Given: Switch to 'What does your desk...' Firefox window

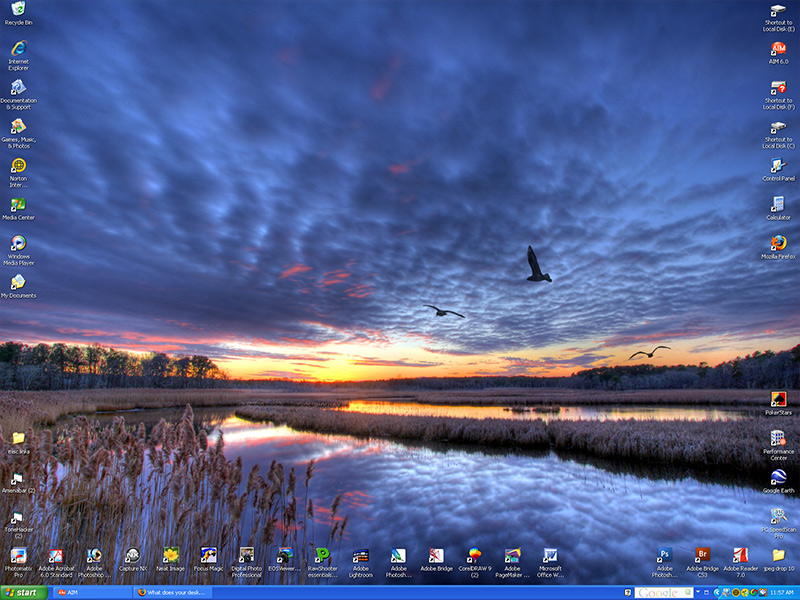Looking at the screenshot, I should coord(172,592).
